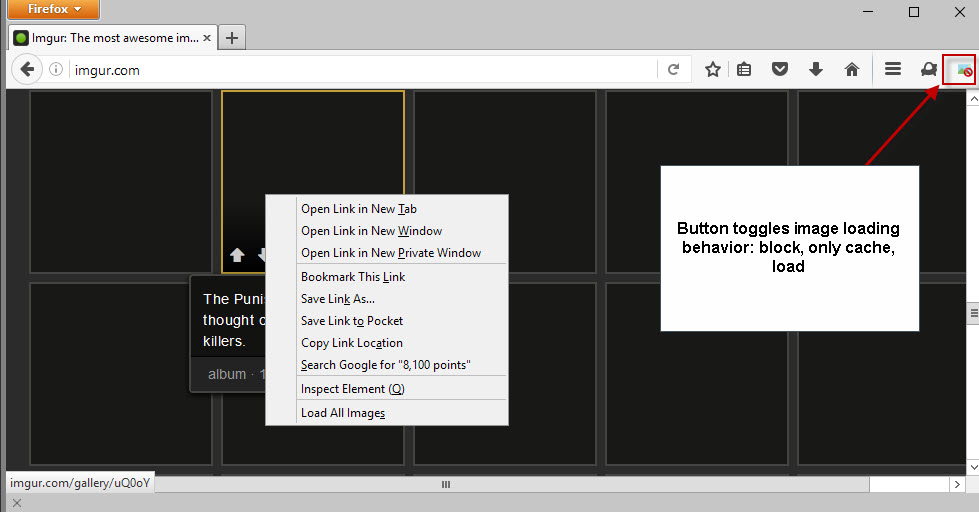Open a new tab with plus button
This screenshot has width=979, height=512.
click(232, 38)
